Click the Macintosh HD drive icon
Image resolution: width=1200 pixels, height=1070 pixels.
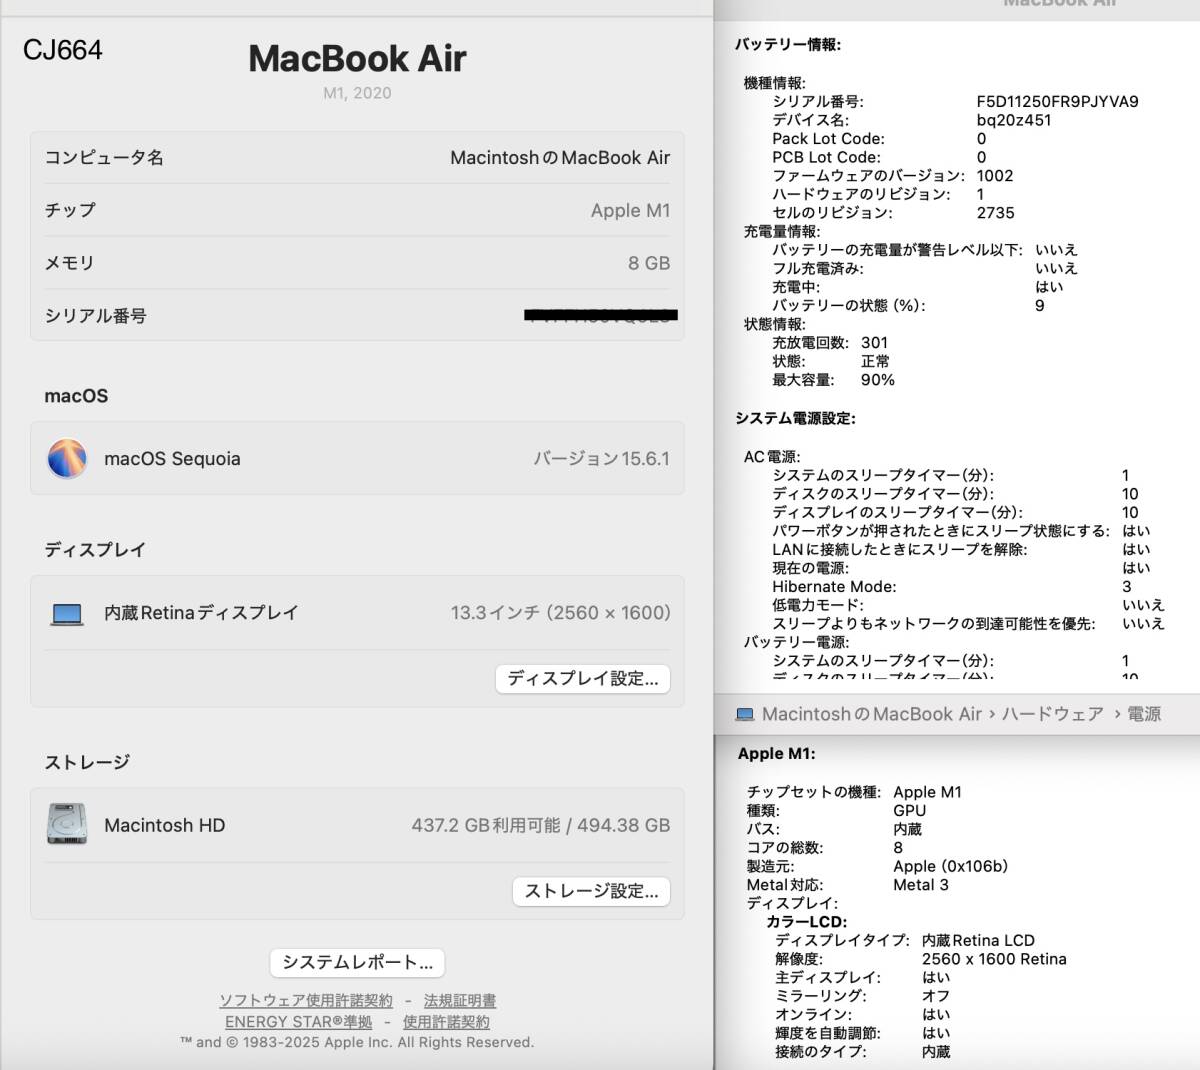[x=67, y=824]
